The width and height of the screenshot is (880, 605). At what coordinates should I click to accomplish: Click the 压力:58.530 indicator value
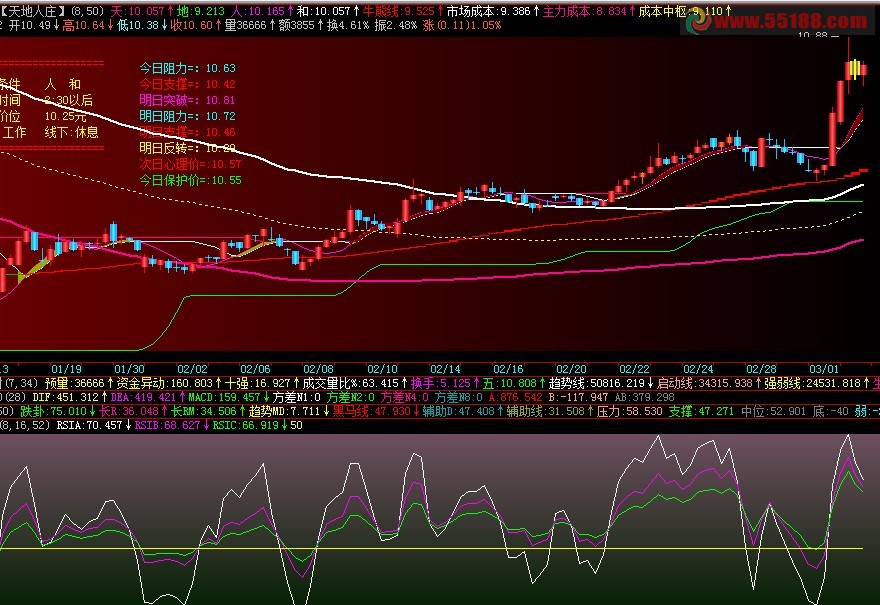[x=629, y=411]
